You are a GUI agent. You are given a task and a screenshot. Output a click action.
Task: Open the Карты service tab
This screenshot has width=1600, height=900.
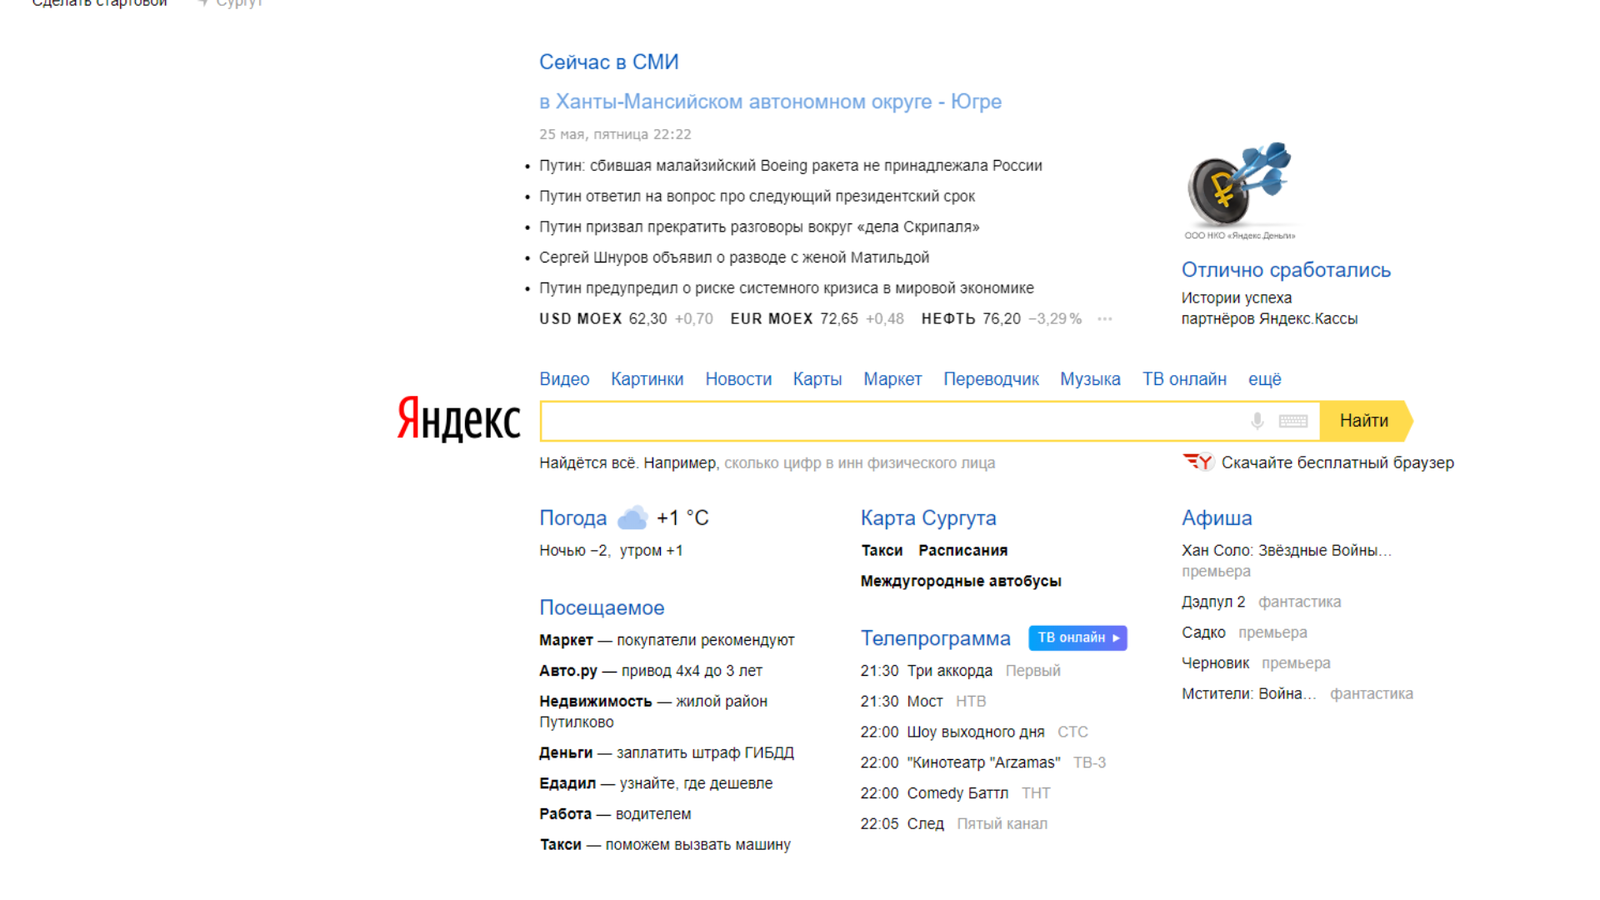click(817, 379)
